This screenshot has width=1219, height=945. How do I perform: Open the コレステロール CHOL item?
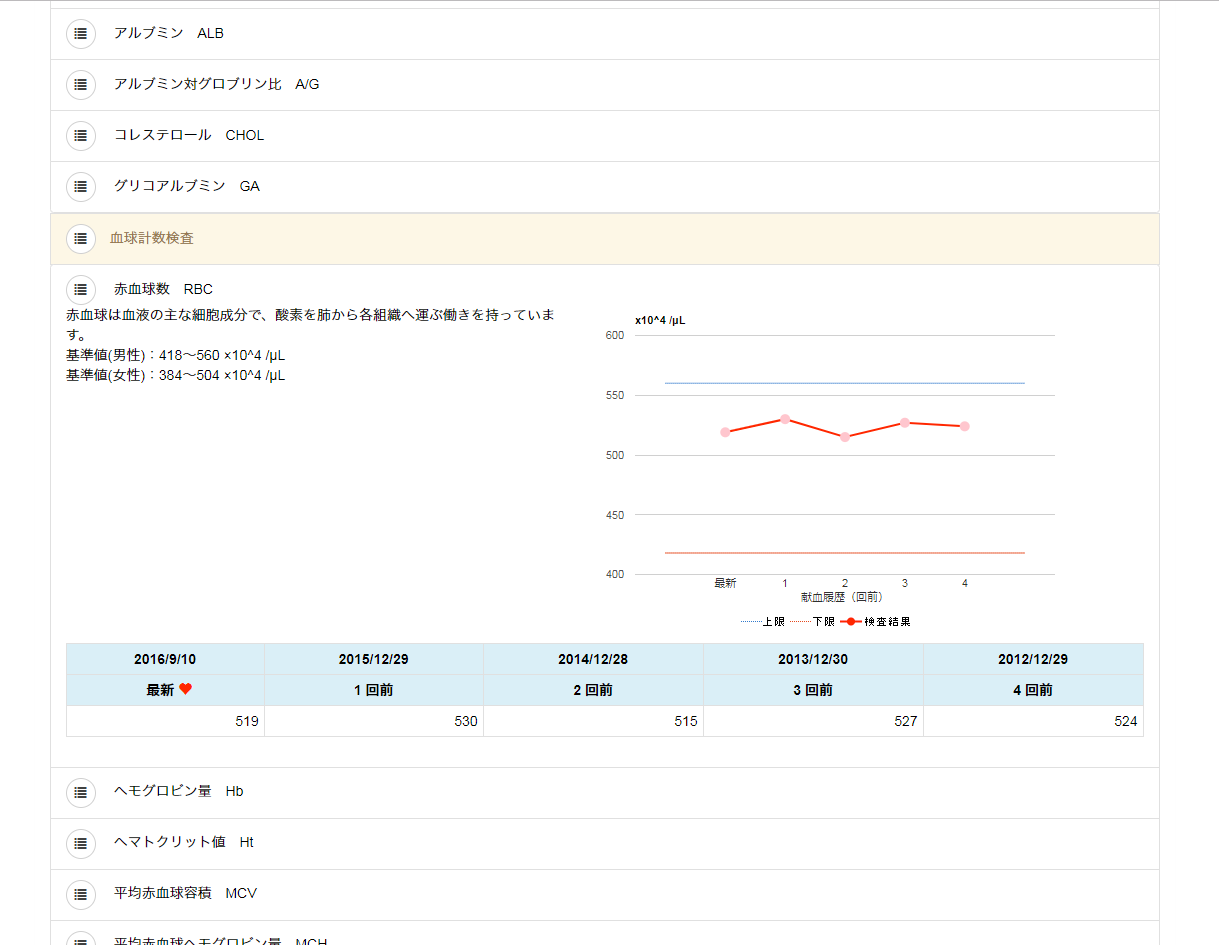pos(188,136)
